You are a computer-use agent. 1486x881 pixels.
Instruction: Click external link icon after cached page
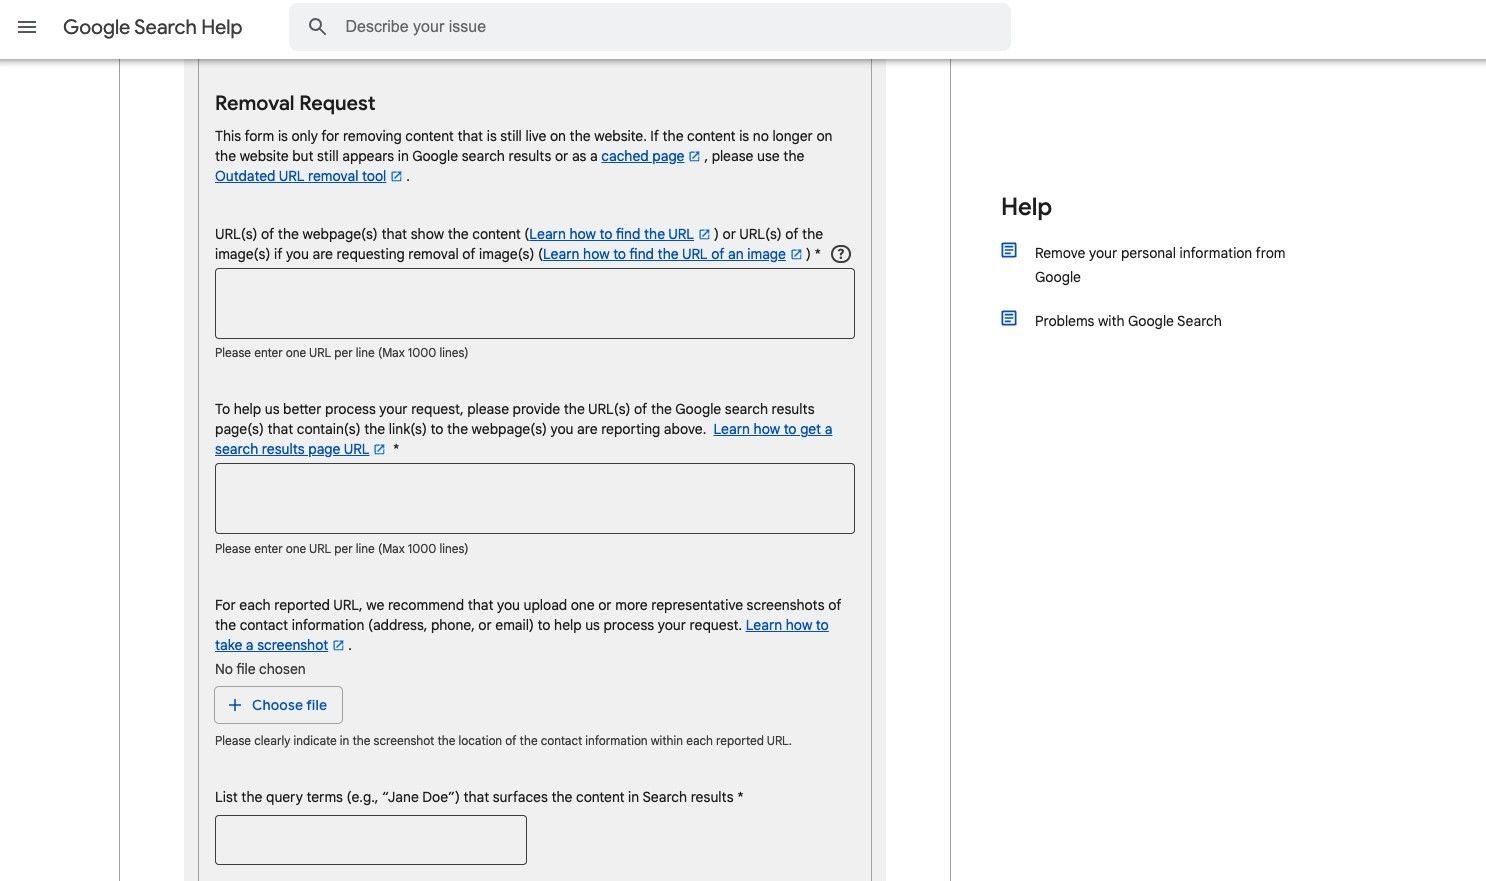click(694, 156)
